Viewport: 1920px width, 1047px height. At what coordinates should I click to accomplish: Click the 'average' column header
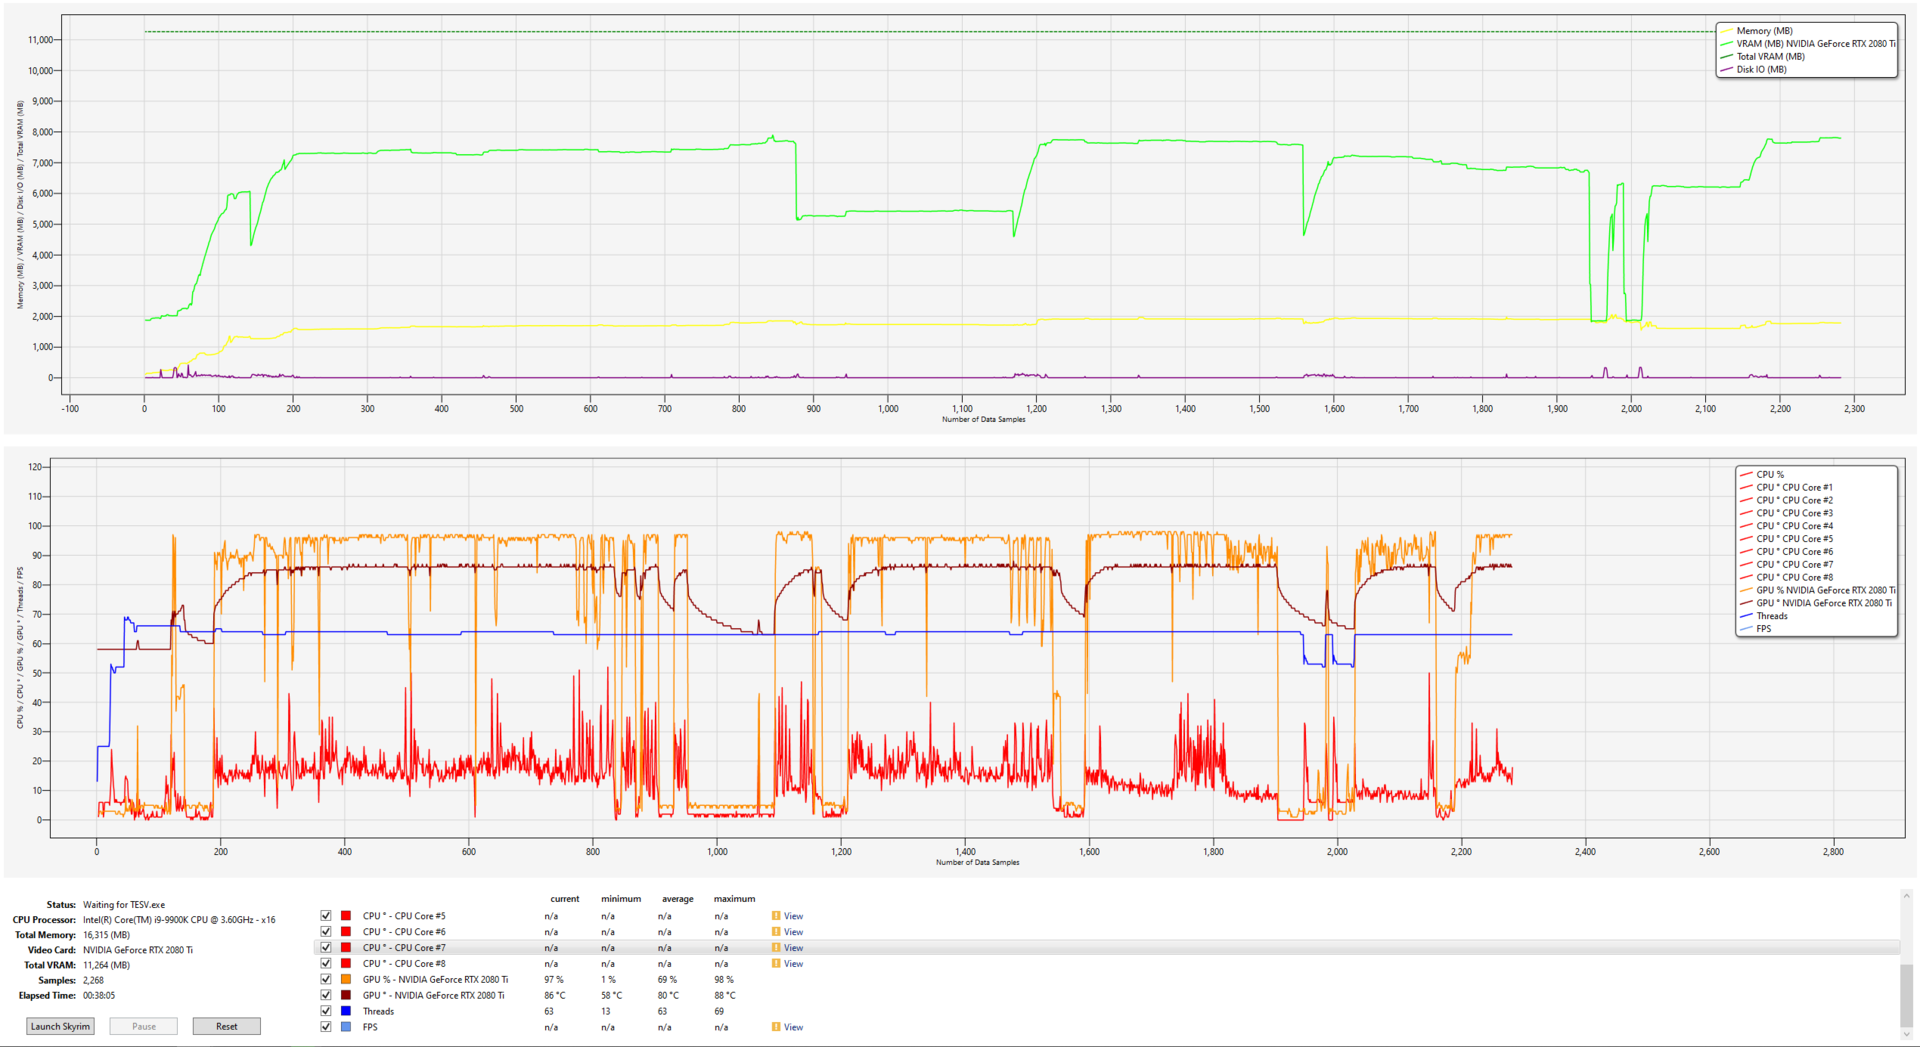coord(677,899)
